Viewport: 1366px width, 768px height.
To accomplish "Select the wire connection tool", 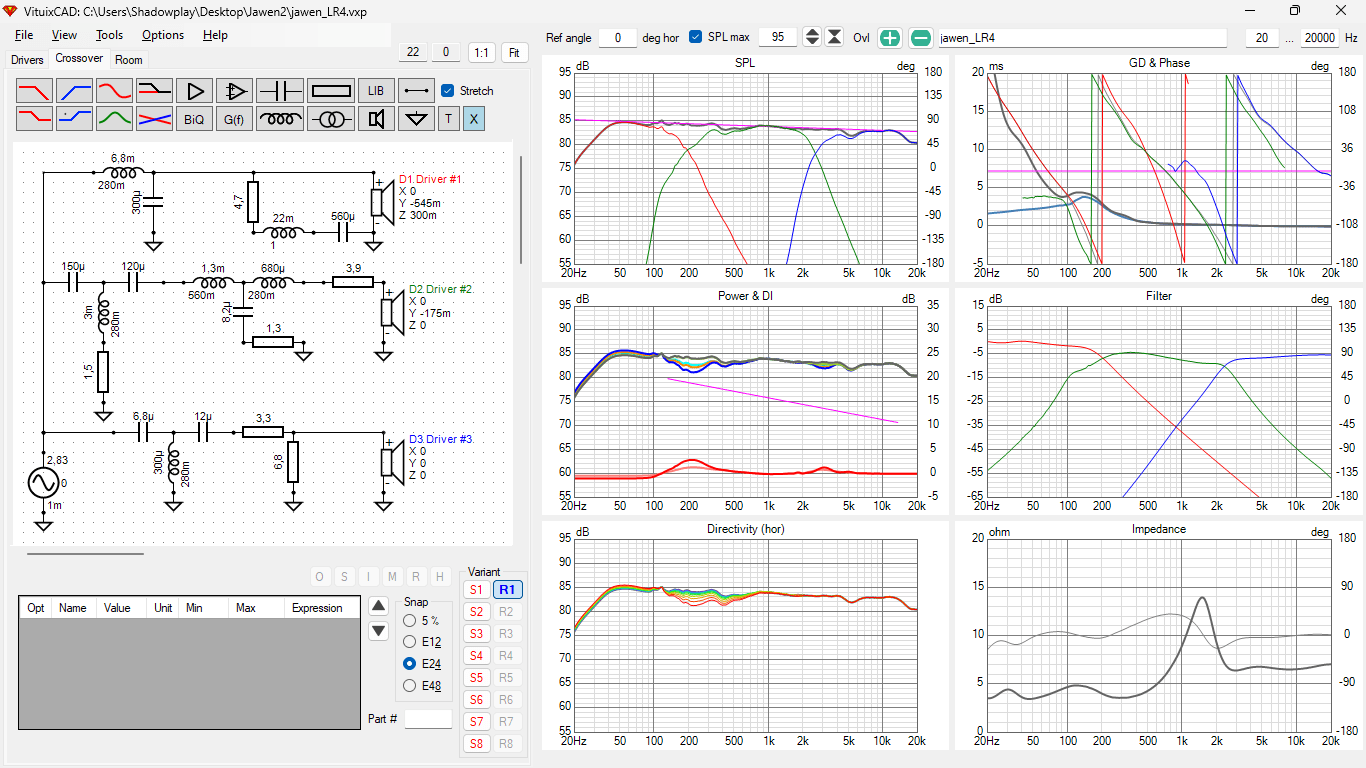I will click(x=416, y=91).
